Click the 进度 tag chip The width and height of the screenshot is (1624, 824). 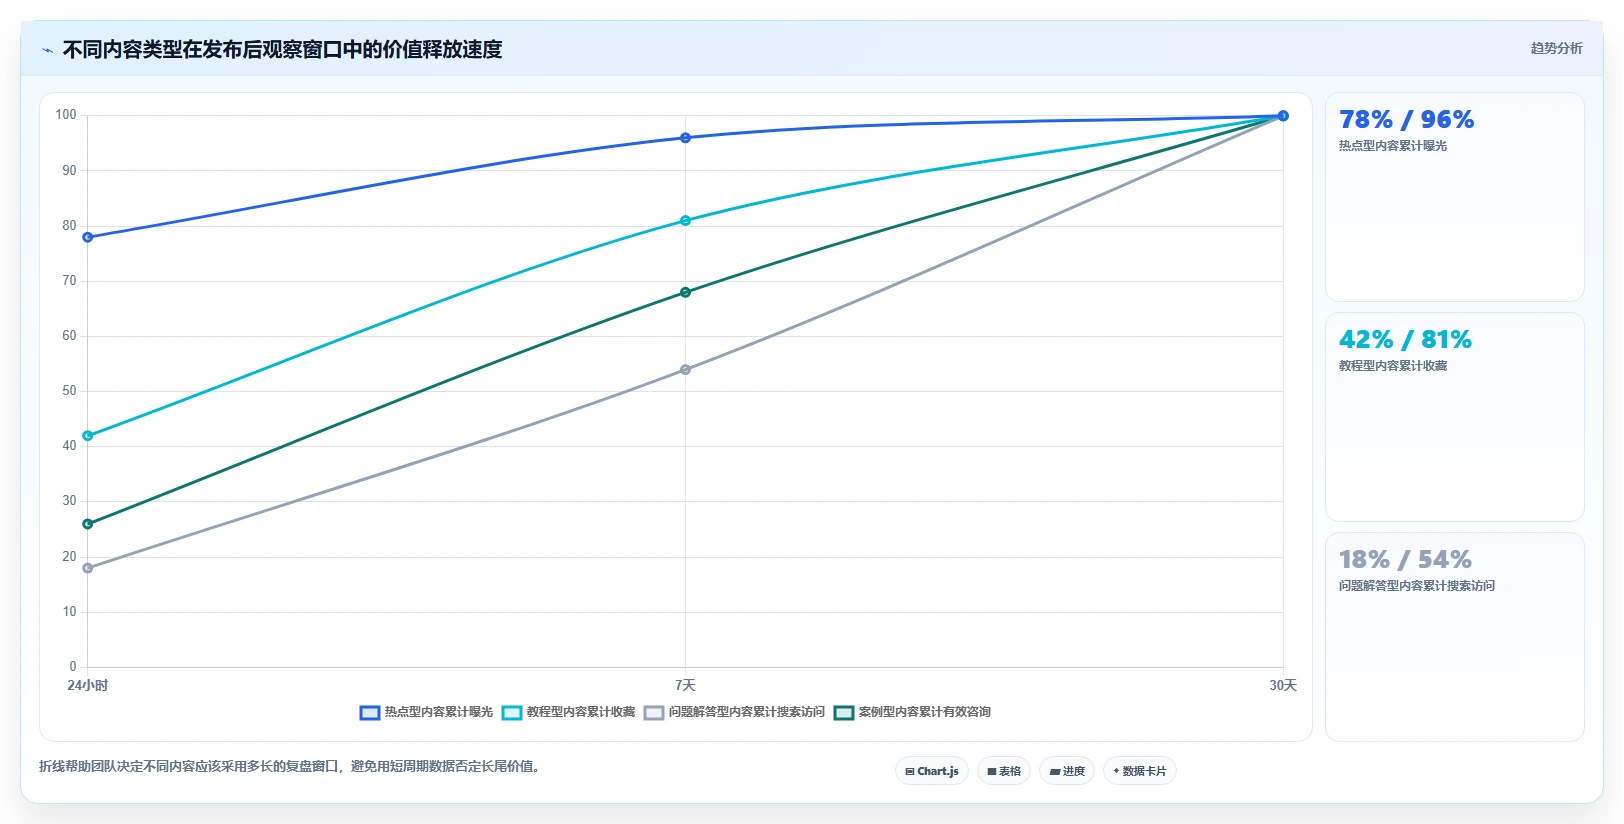coord(1067,771)
